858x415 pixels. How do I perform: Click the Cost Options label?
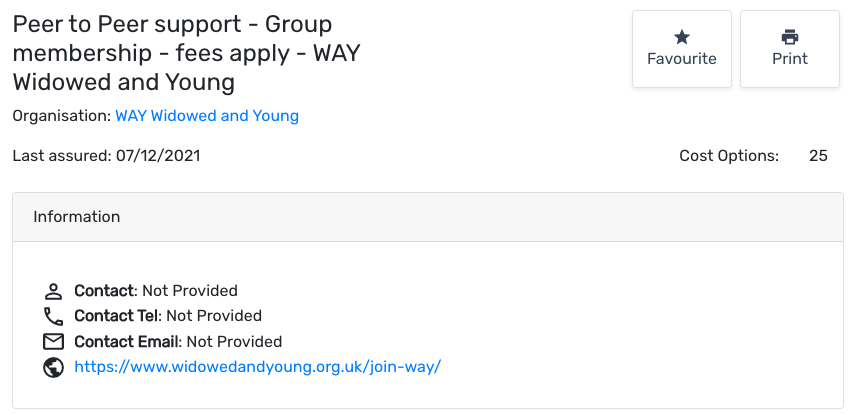(x=729, y=156)
